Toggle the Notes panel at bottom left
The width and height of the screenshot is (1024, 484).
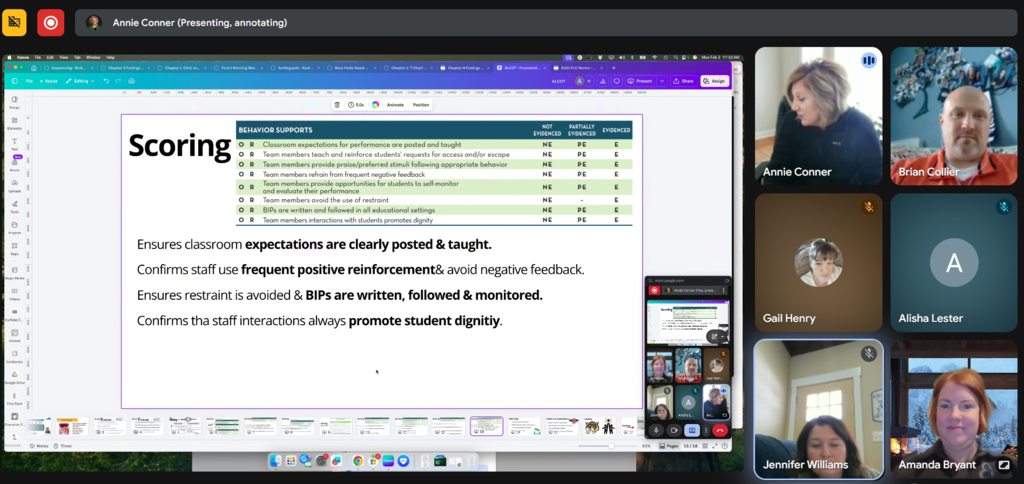click(x=38, y=446)
